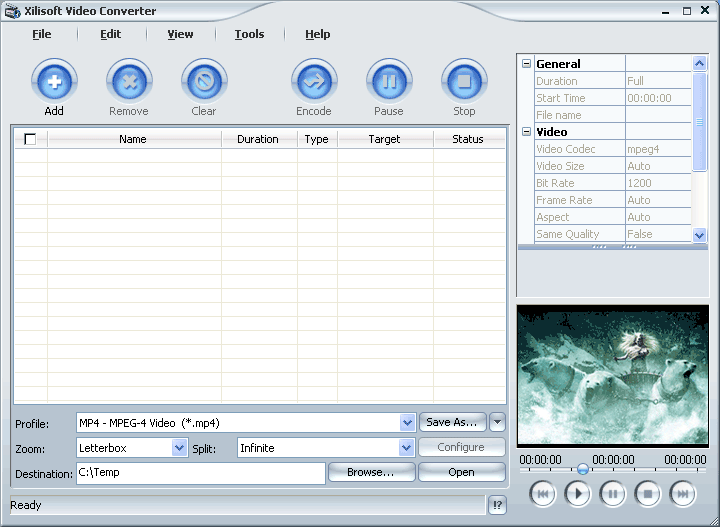Open the File menu
This screenshot has height=527, width=720.
(x=42, y=34)
